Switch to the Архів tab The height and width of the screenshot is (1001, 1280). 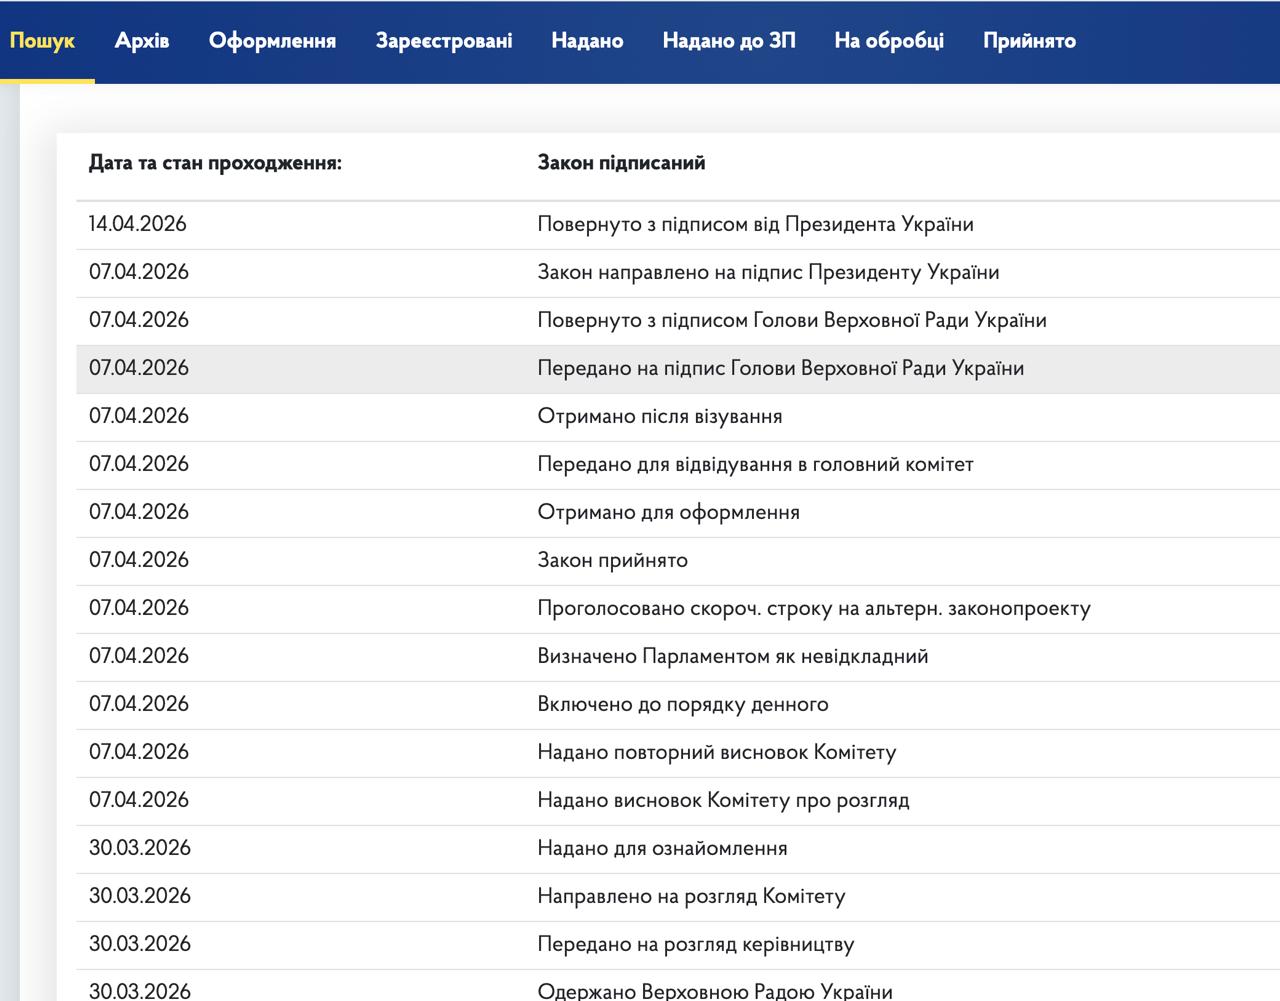coord(141,41)
